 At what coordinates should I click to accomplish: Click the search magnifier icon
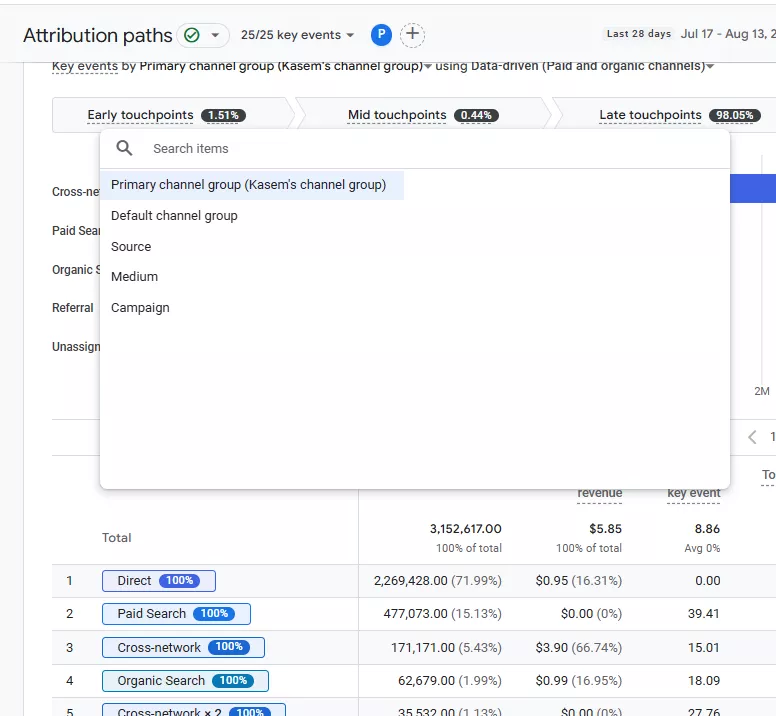click(x=125, y=148)
